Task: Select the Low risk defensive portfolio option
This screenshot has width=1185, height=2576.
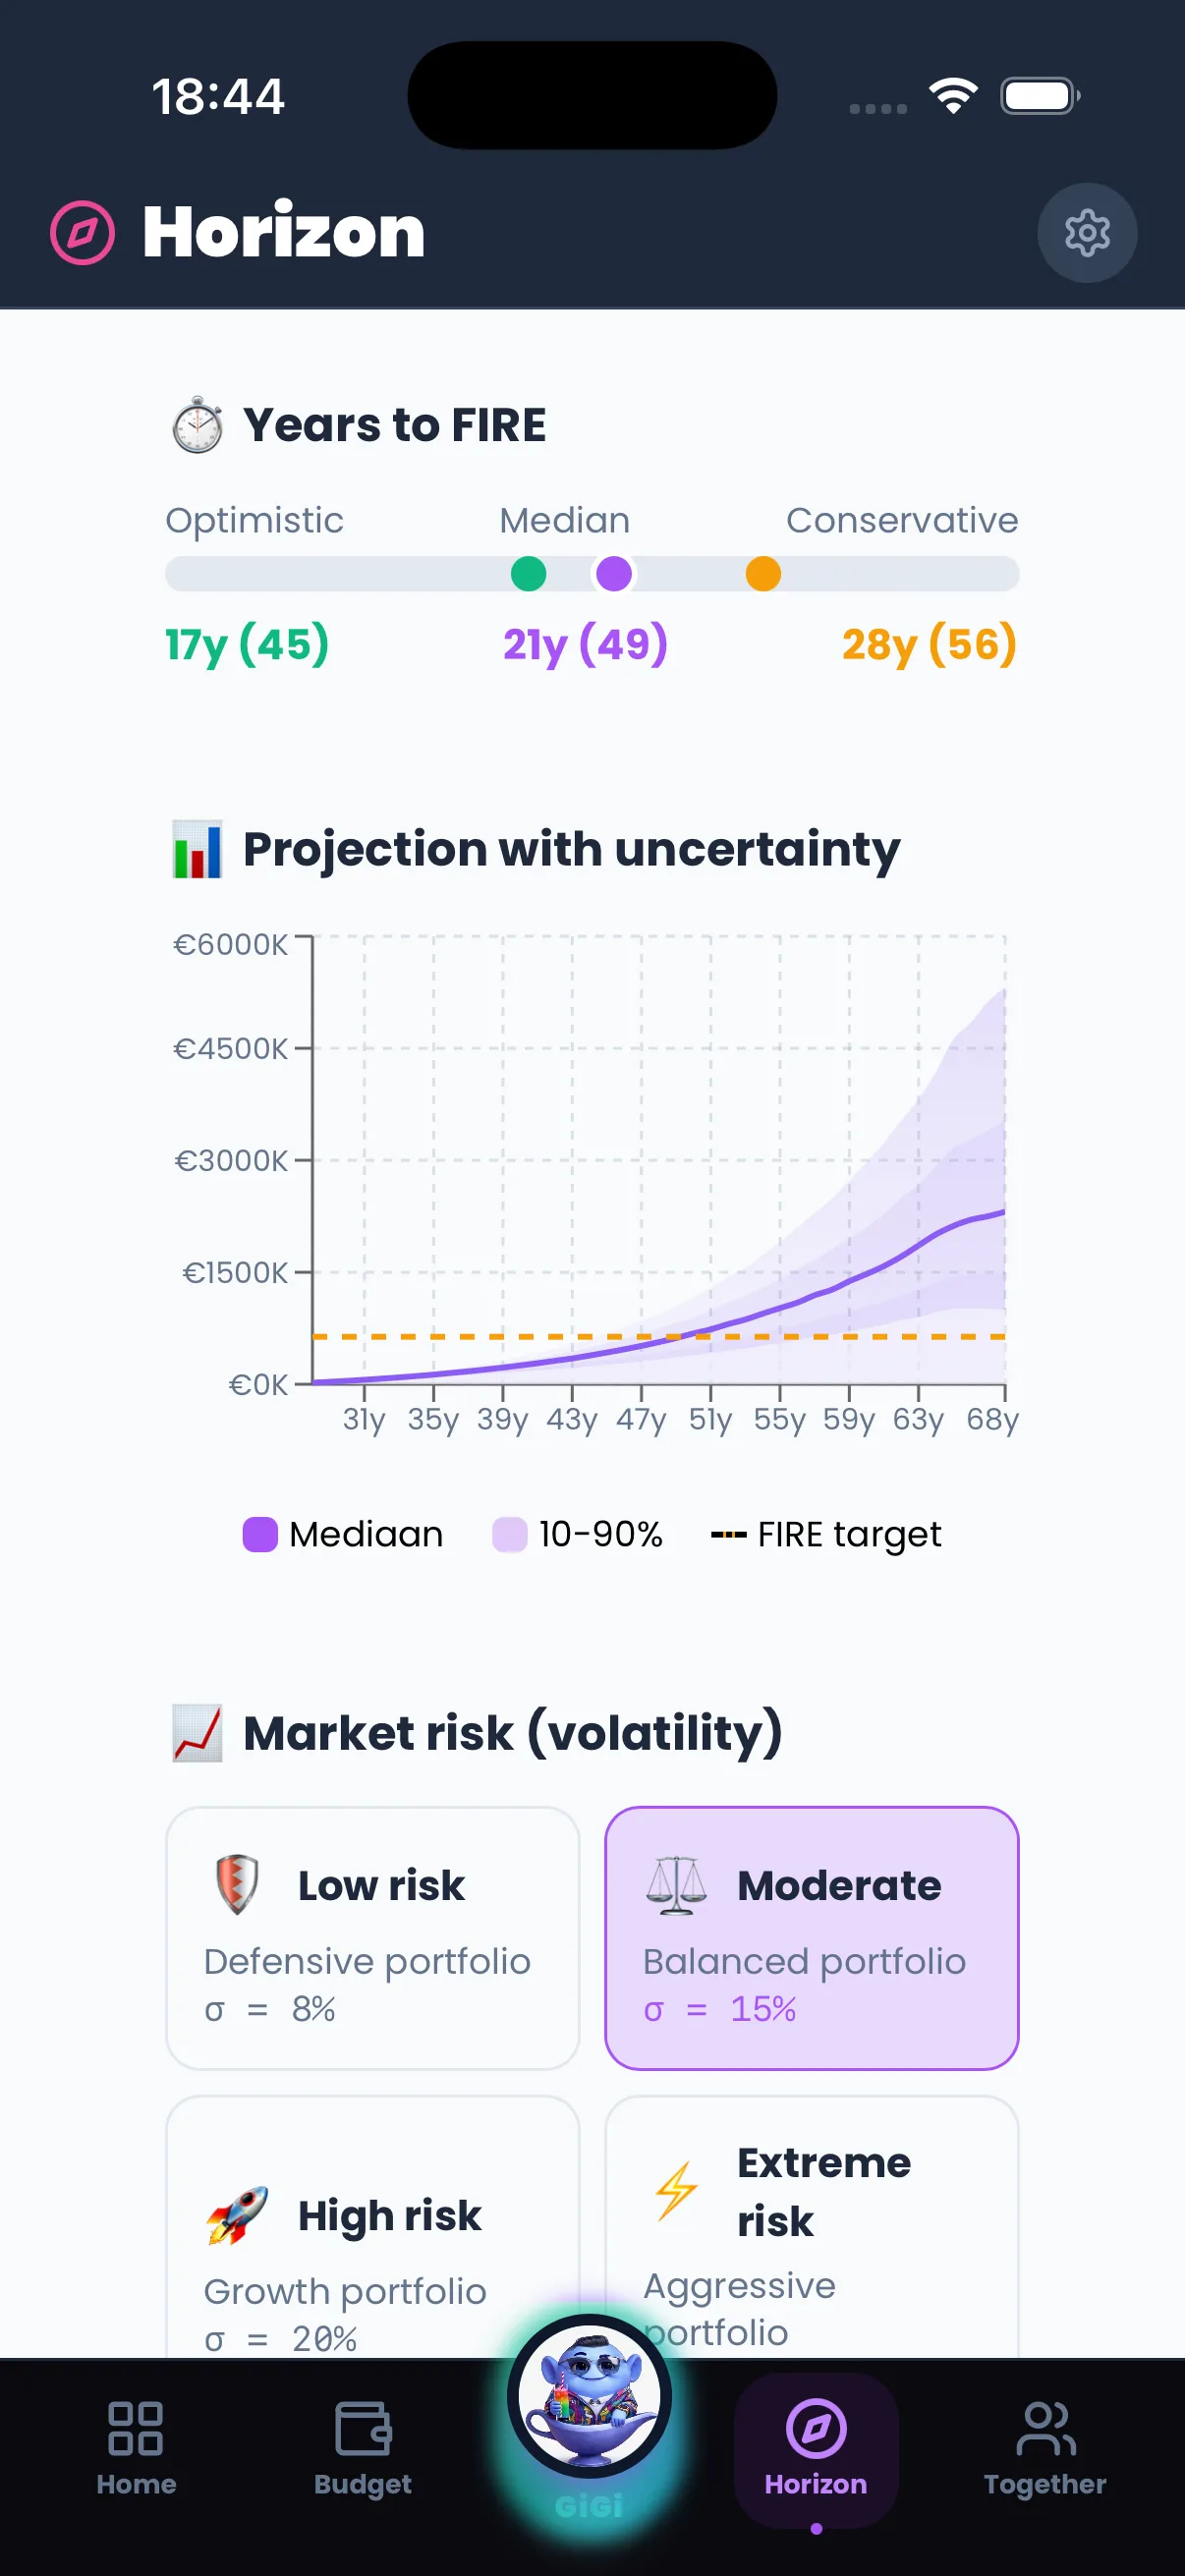Action: click(x=372, y=1937)
